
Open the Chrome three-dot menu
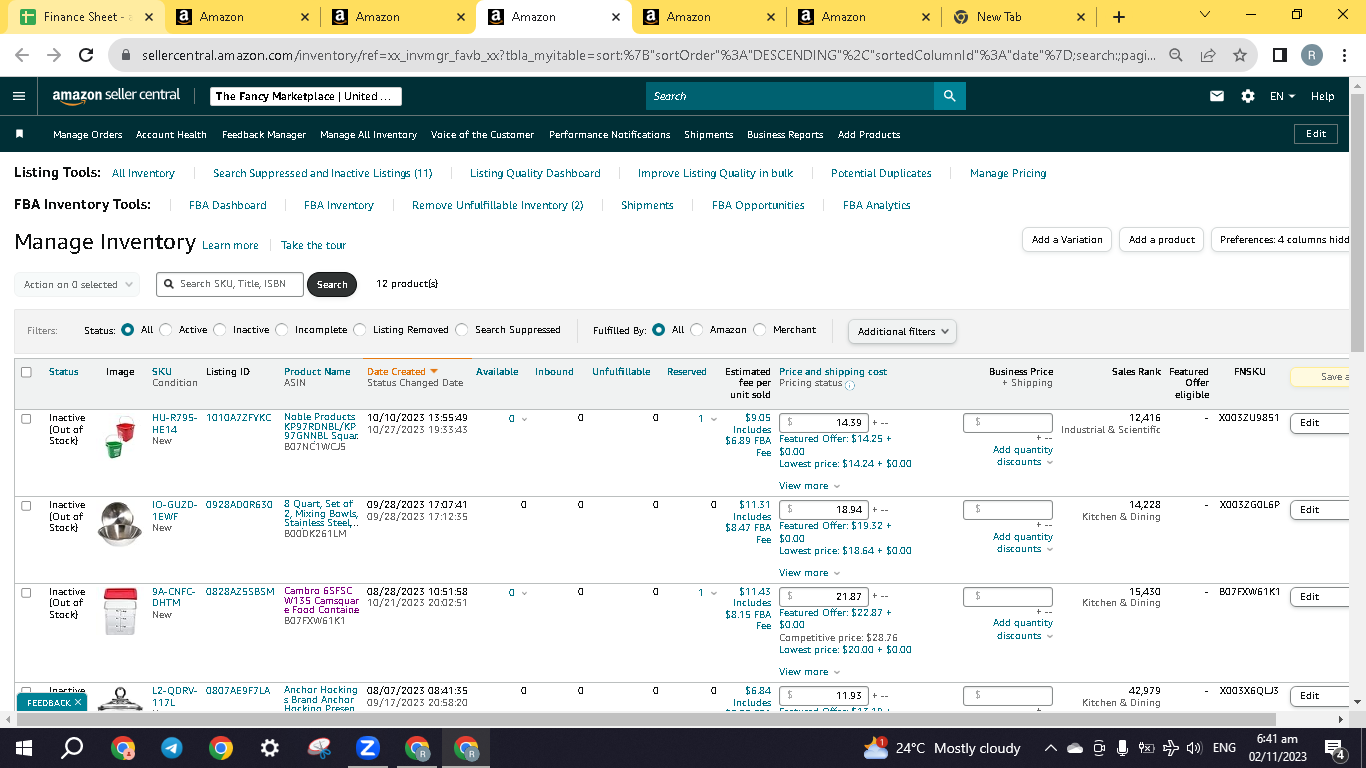coord(1343,56)
